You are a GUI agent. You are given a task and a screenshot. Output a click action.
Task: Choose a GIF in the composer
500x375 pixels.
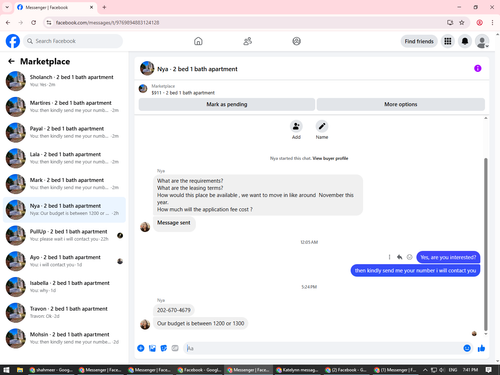point(175,348)
